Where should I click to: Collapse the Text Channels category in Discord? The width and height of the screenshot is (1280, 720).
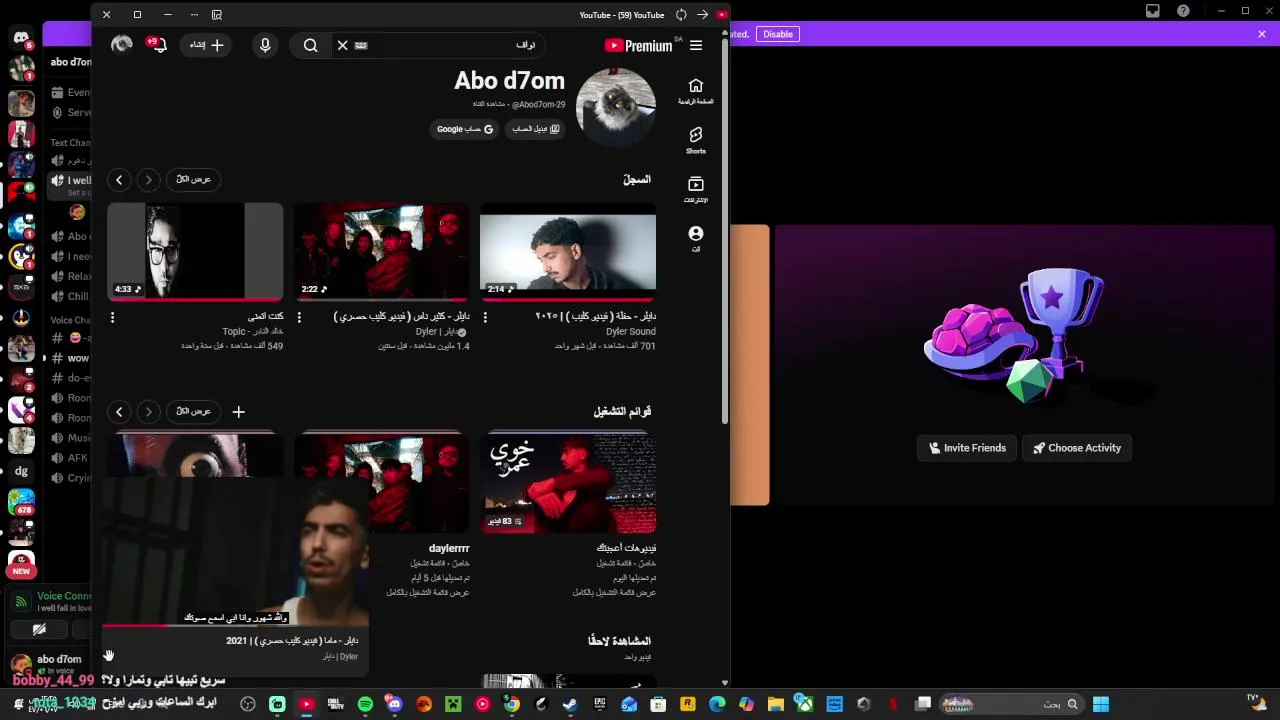(70, 143)
